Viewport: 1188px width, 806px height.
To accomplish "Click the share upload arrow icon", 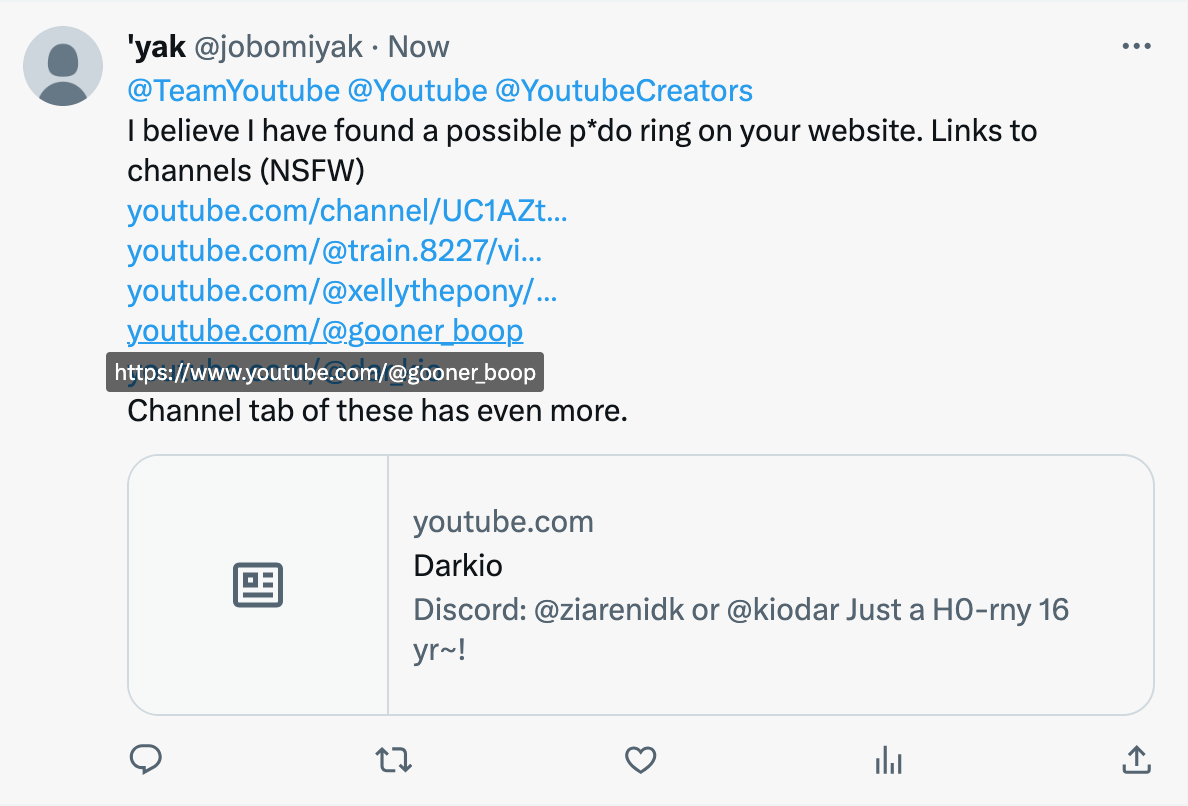I will click(x=1136, y=760).
